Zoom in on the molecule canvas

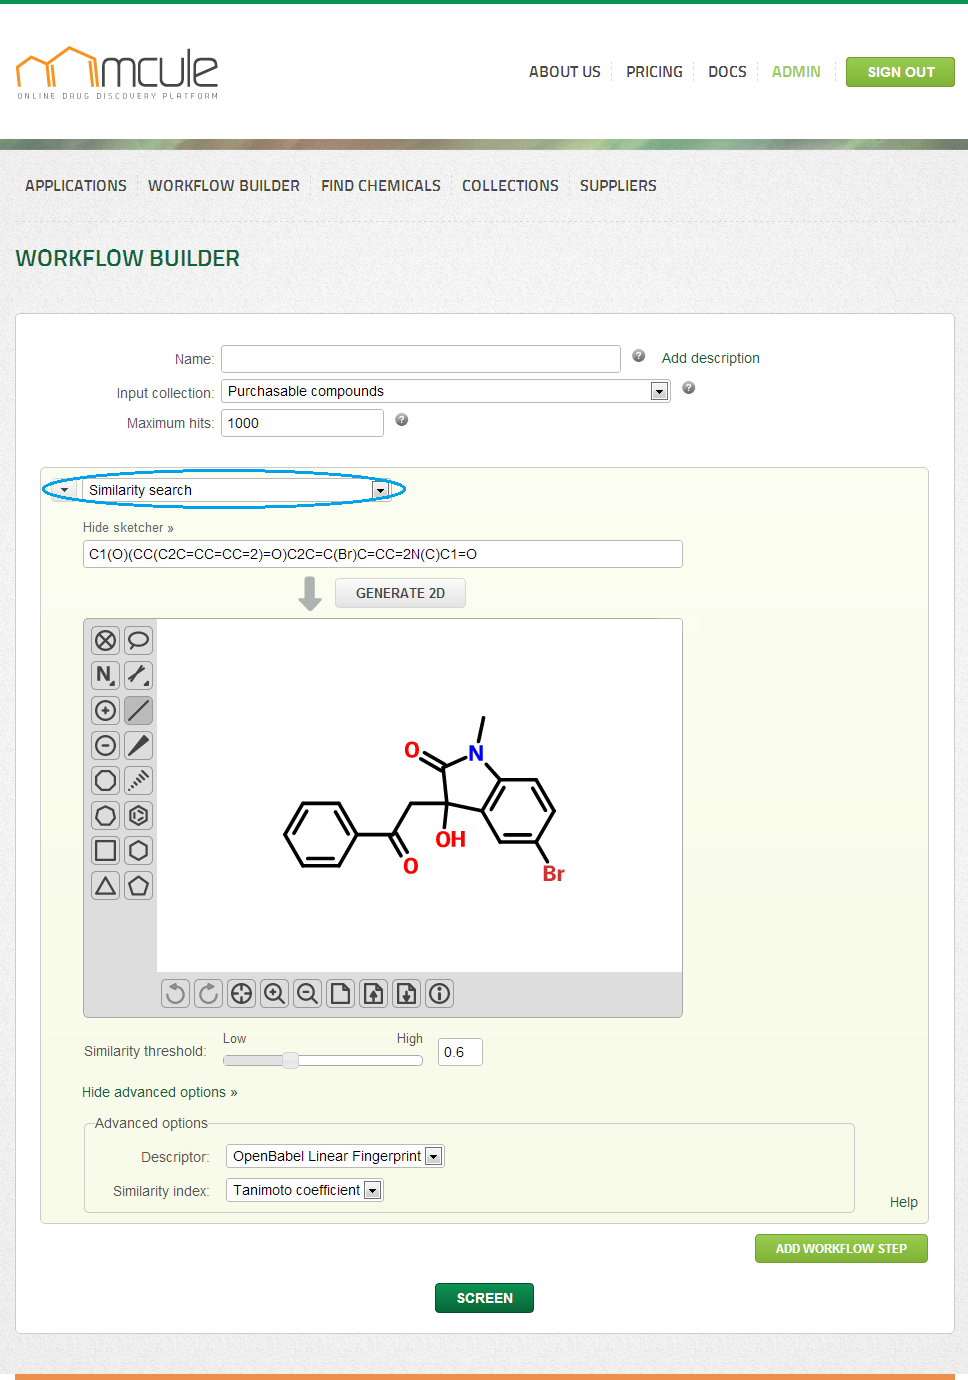(x=274, y=993)
